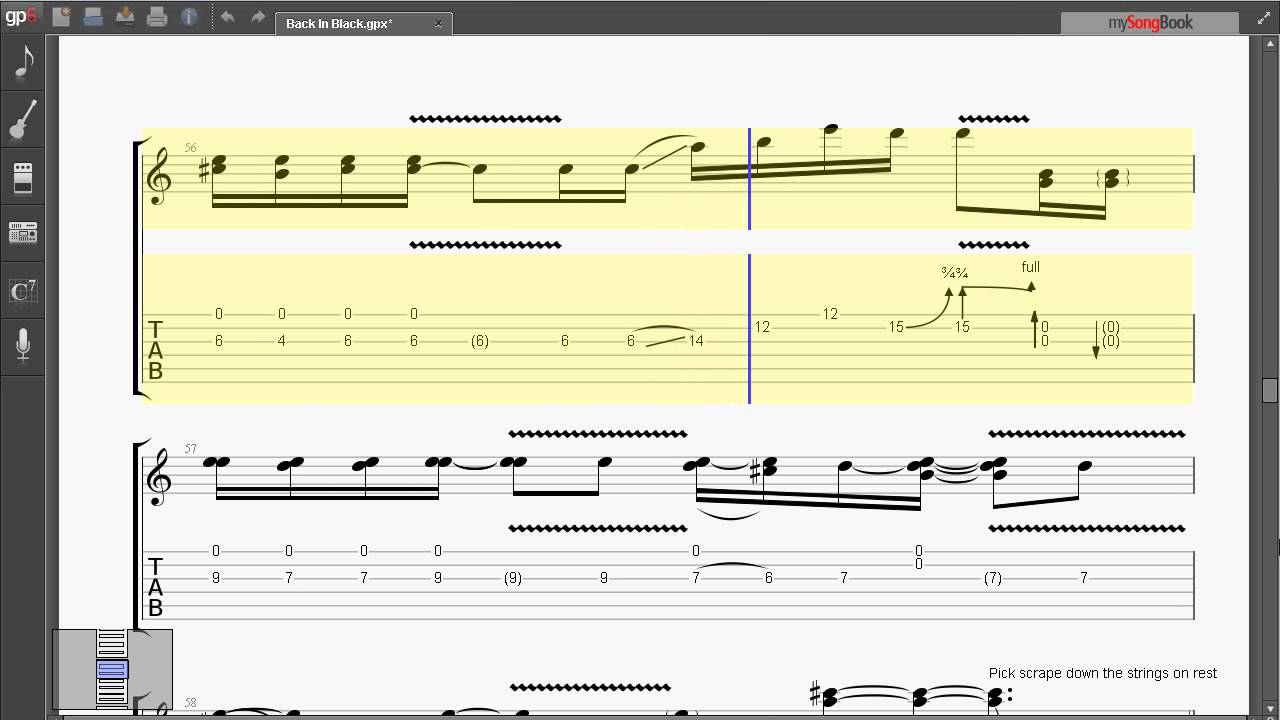Click the 'full' bend label
Screen dimensions: 1280x720
[x=1031, y=267]
